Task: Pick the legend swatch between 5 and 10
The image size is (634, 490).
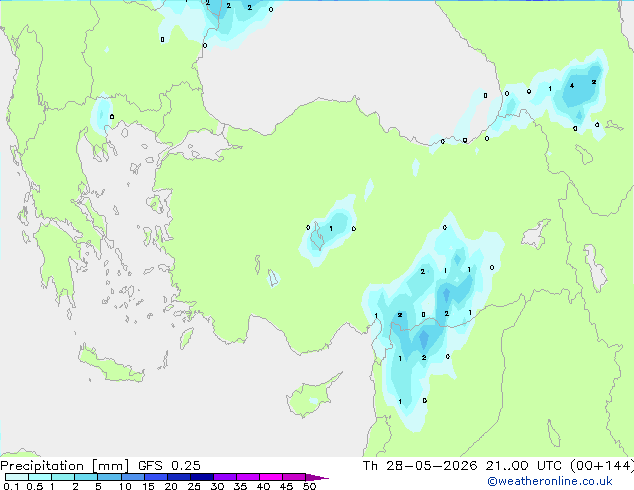Action: click(x=109, y=477)
